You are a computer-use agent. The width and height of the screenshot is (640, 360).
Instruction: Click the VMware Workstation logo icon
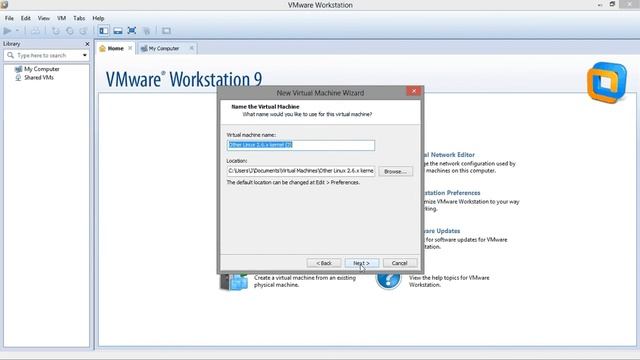click(x=607, y=82)
